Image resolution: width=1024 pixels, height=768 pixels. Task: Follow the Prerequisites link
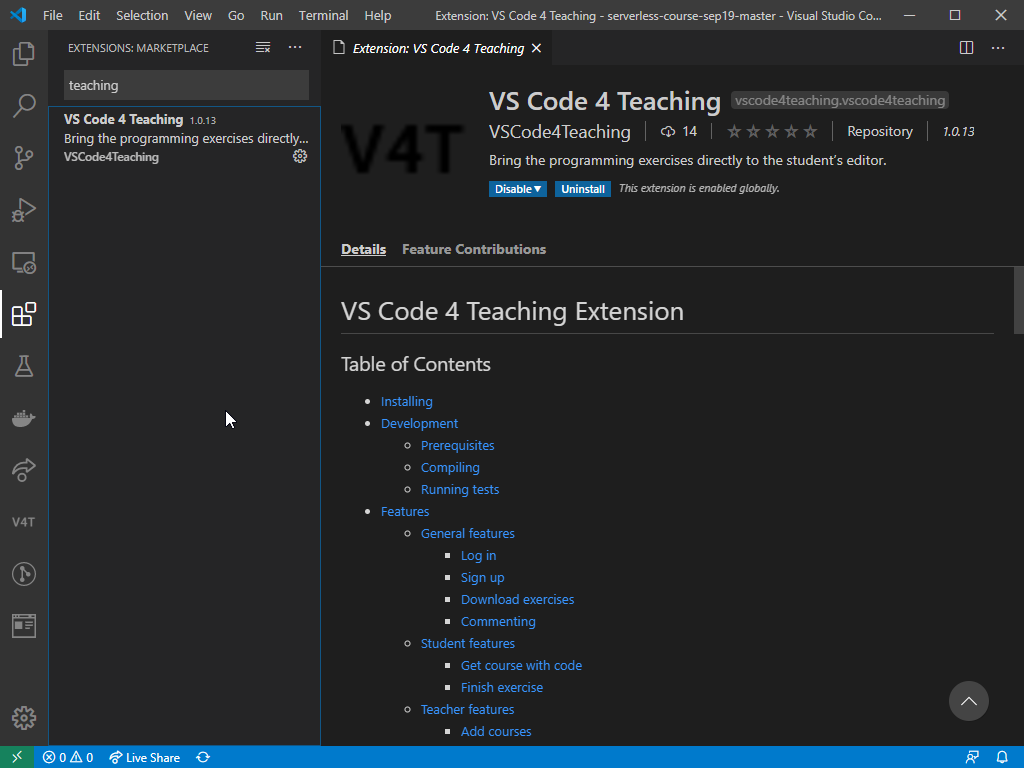457,445
